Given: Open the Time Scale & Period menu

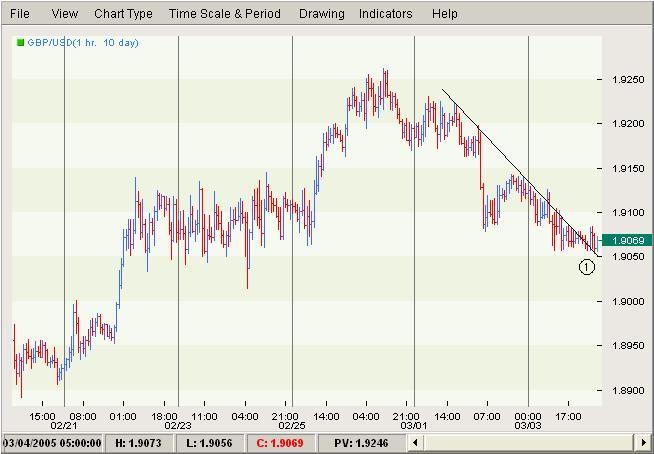Looking at the screenshot, I should coord(224,14).
